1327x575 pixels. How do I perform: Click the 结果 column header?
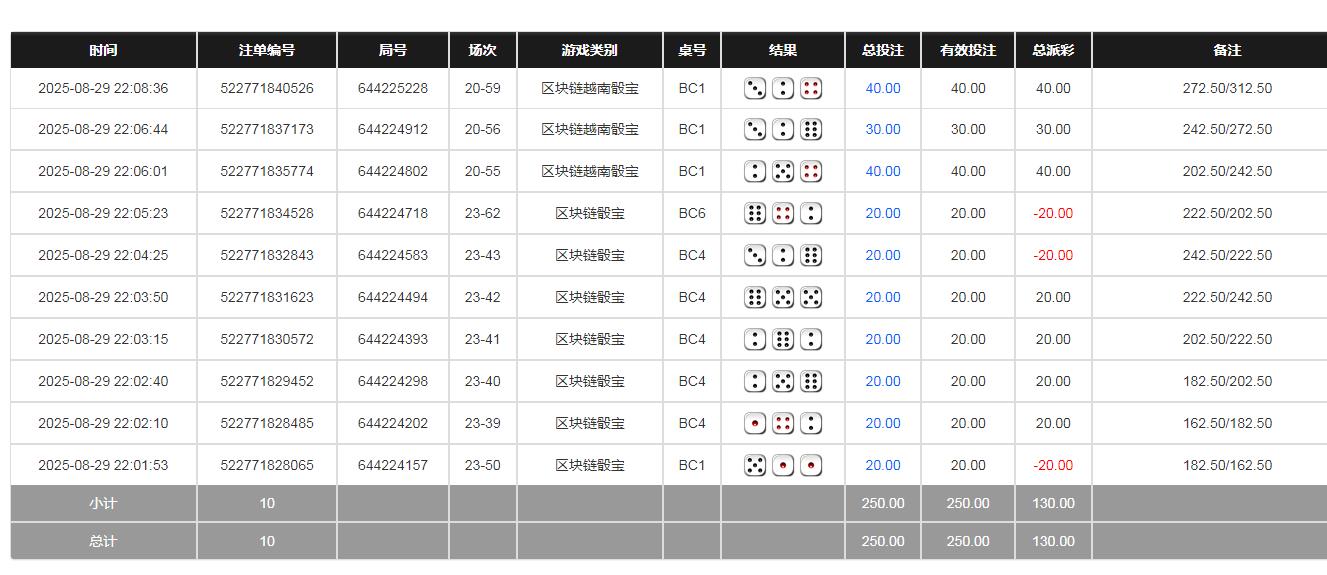click(783, 50)
